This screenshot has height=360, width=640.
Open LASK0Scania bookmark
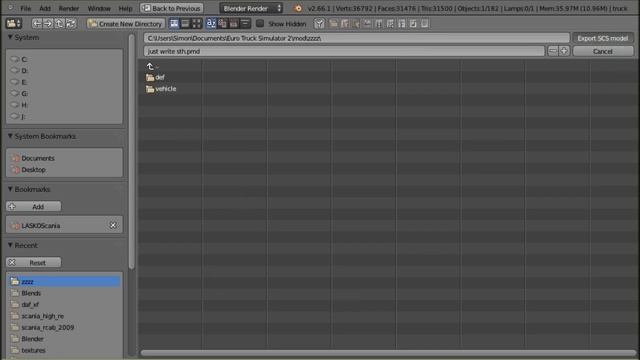(x=57, y=225)
